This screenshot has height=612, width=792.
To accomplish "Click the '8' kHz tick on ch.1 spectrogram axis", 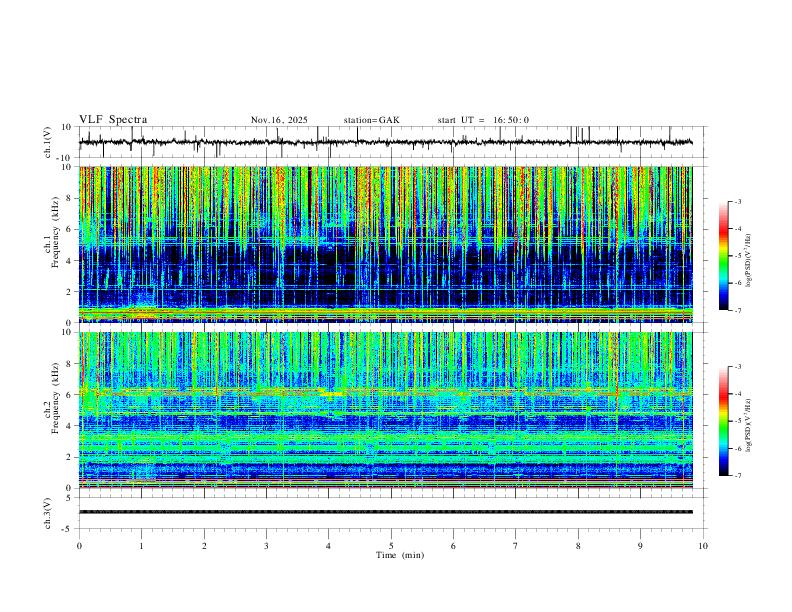I will (x=70, y=198).
